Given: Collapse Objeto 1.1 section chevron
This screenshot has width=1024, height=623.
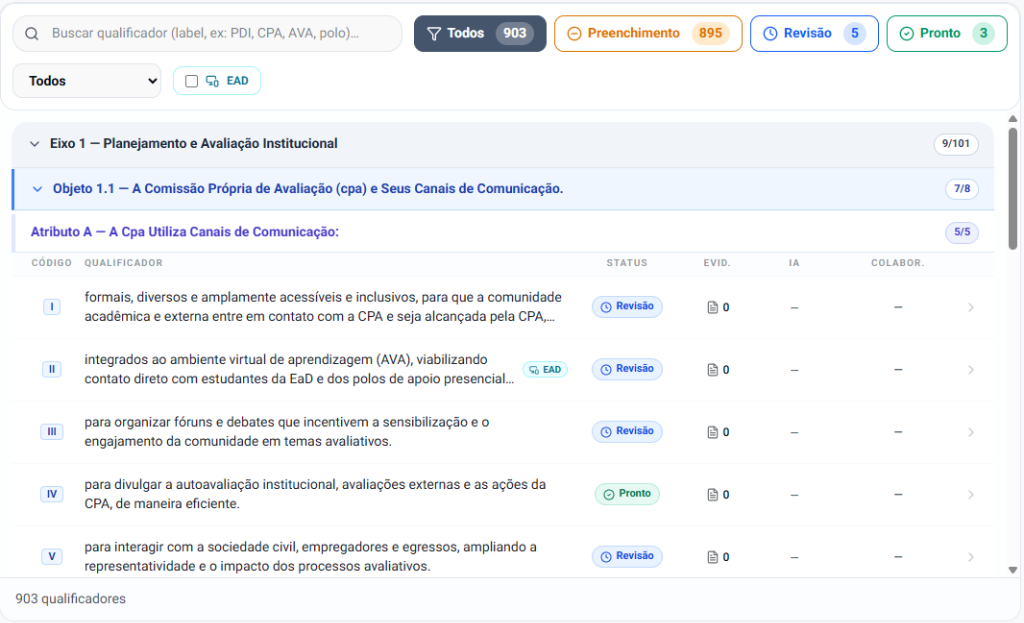Looking at the screenshot, I should [37, 189].
